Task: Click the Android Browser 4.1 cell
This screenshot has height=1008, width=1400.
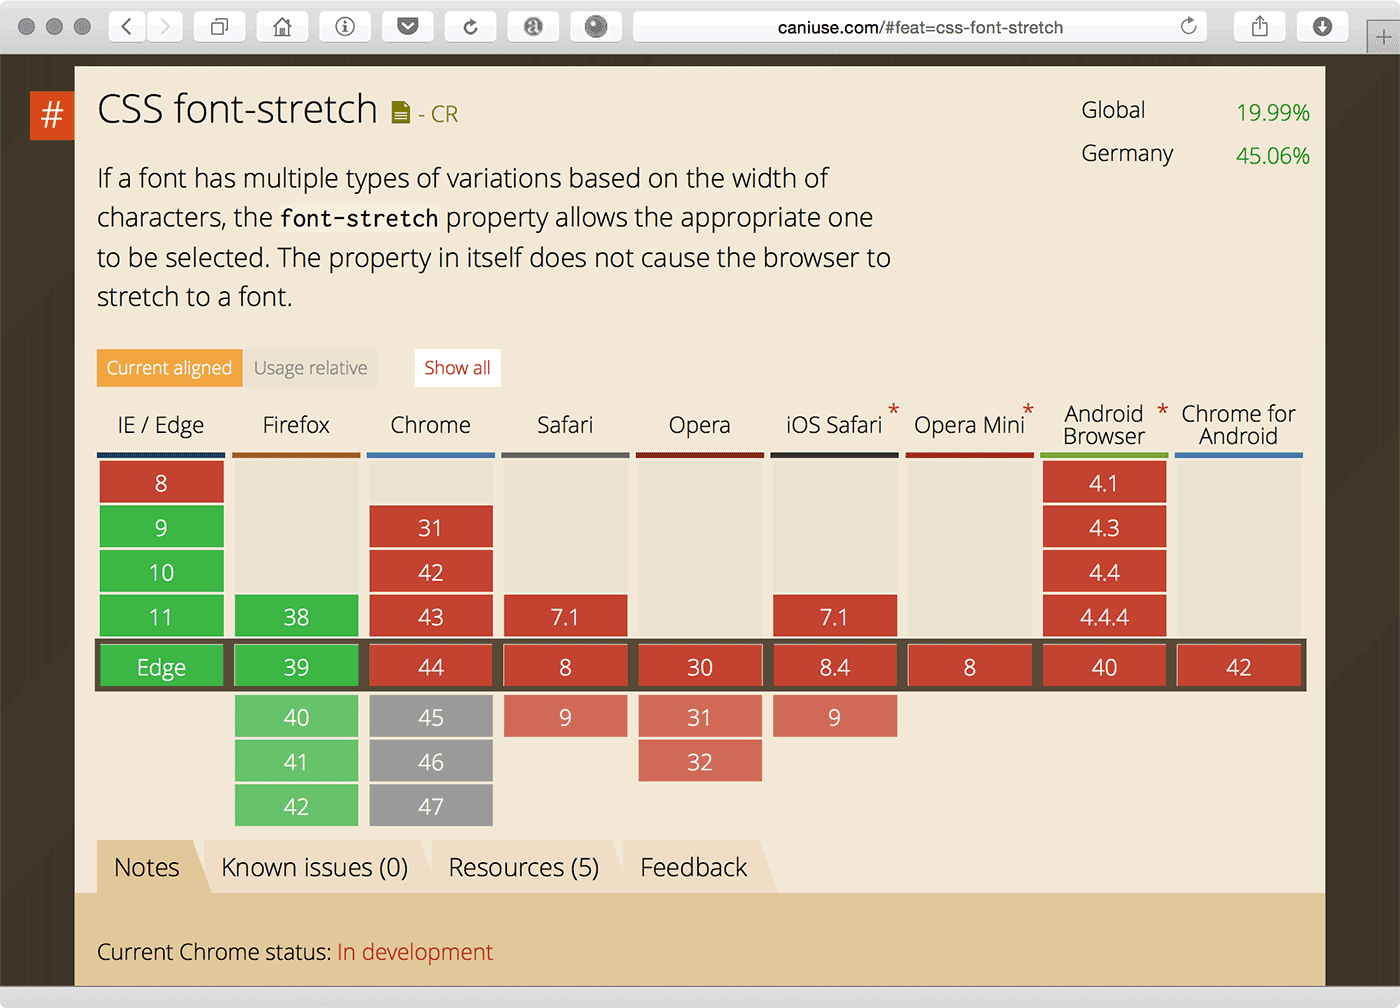Action: tap(1104, 483)
